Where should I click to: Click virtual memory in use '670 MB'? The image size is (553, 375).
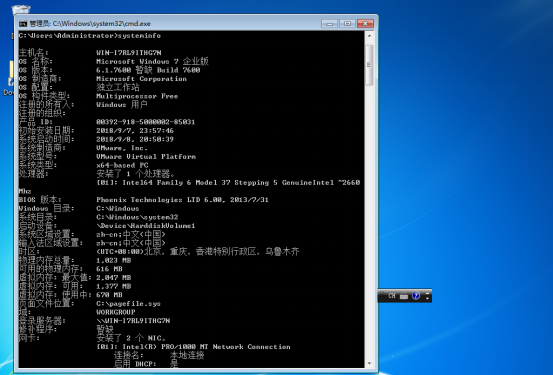point(109,295)
